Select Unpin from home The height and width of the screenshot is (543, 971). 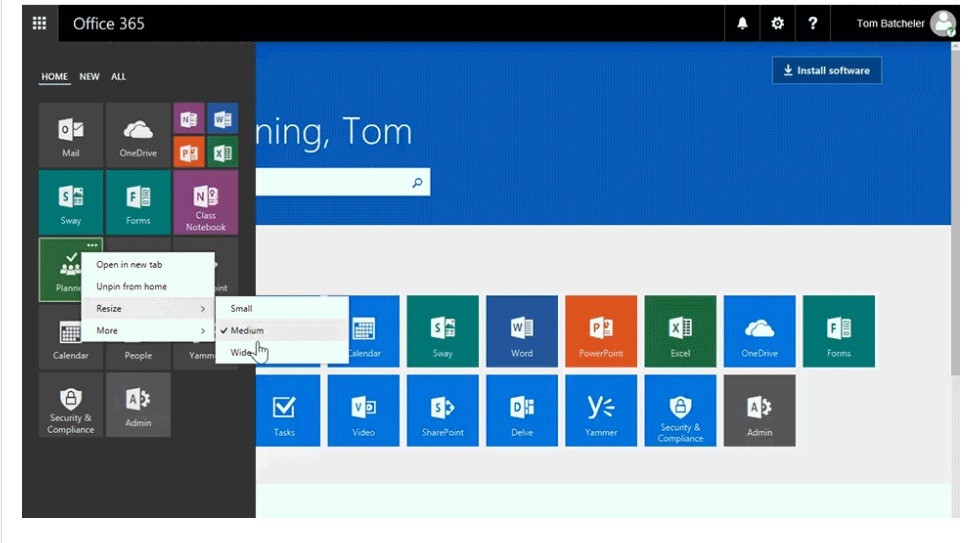(x=148, y=287)
